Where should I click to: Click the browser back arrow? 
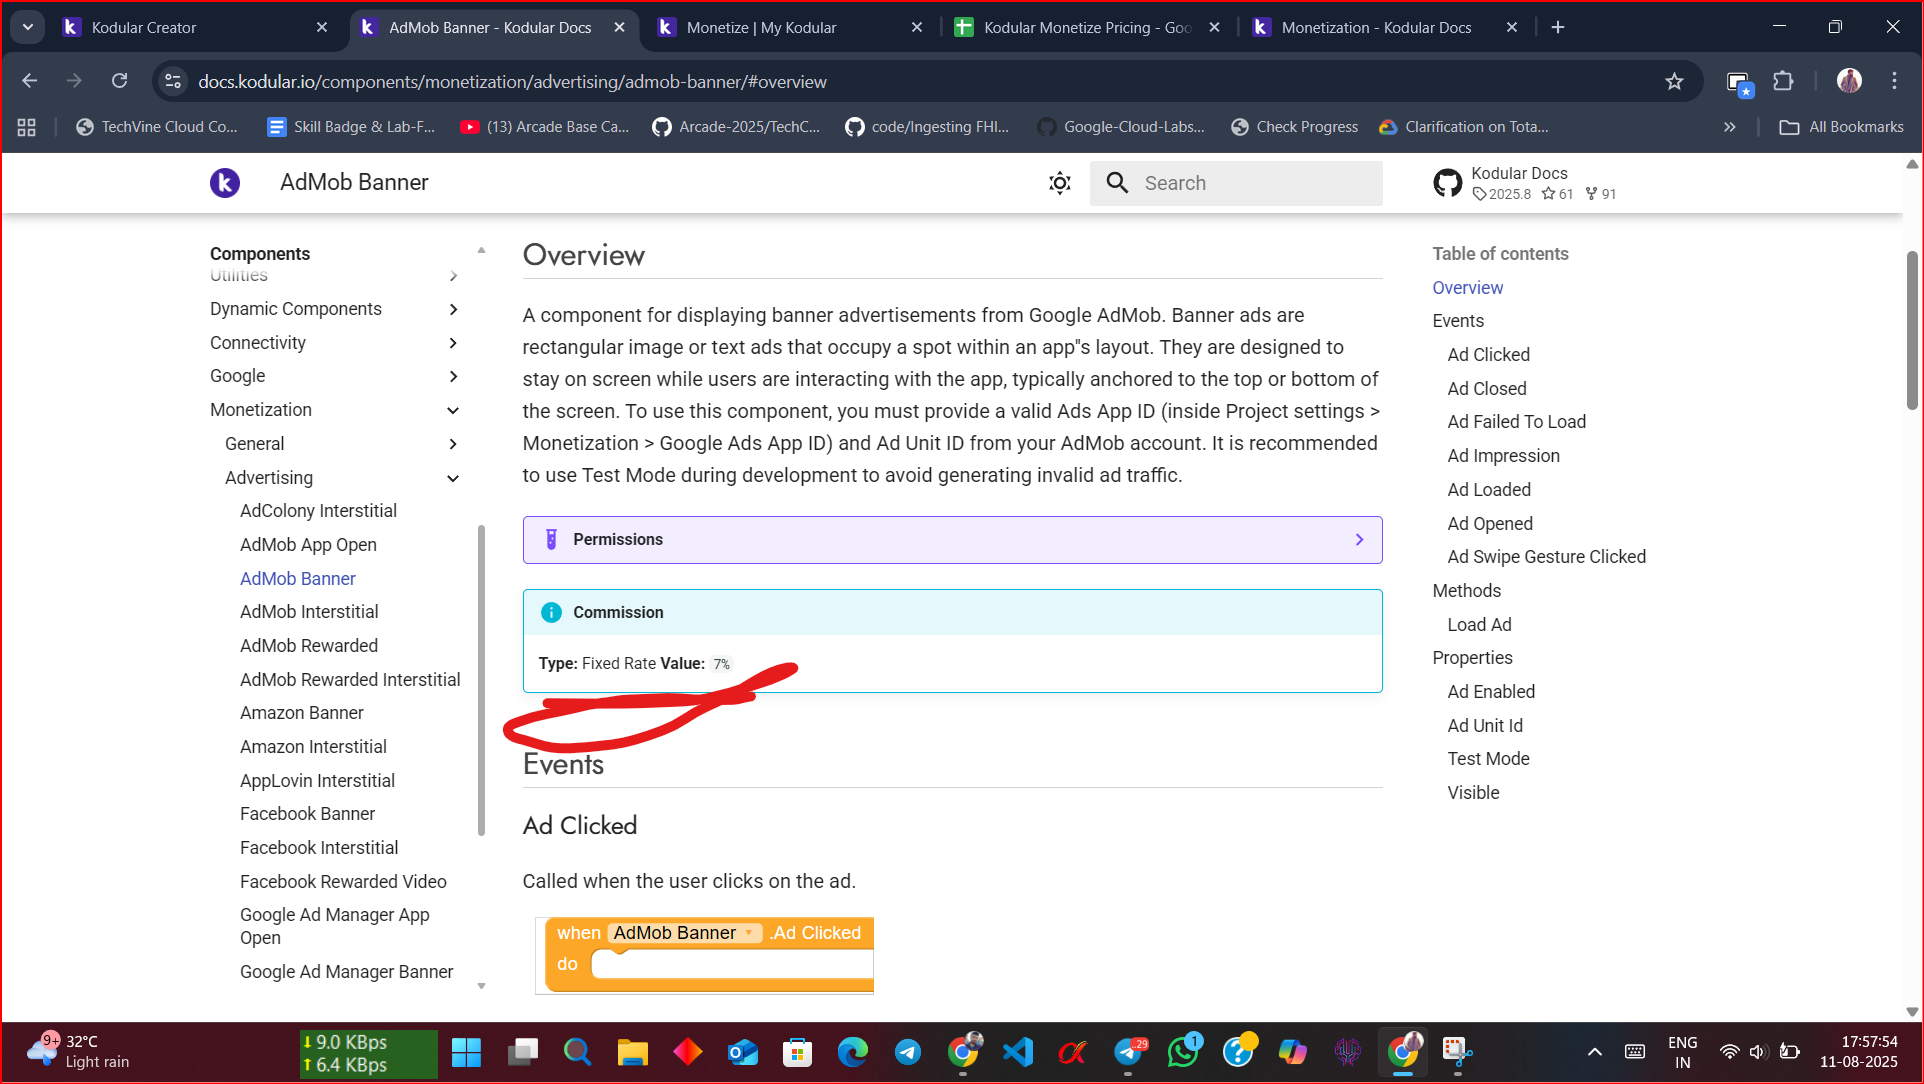pos(30,81)
